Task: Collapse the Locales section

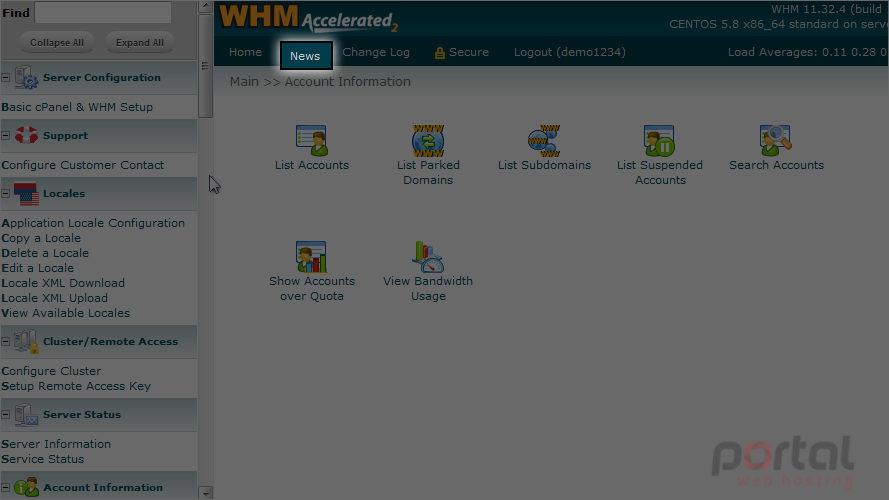Action: 6,193
